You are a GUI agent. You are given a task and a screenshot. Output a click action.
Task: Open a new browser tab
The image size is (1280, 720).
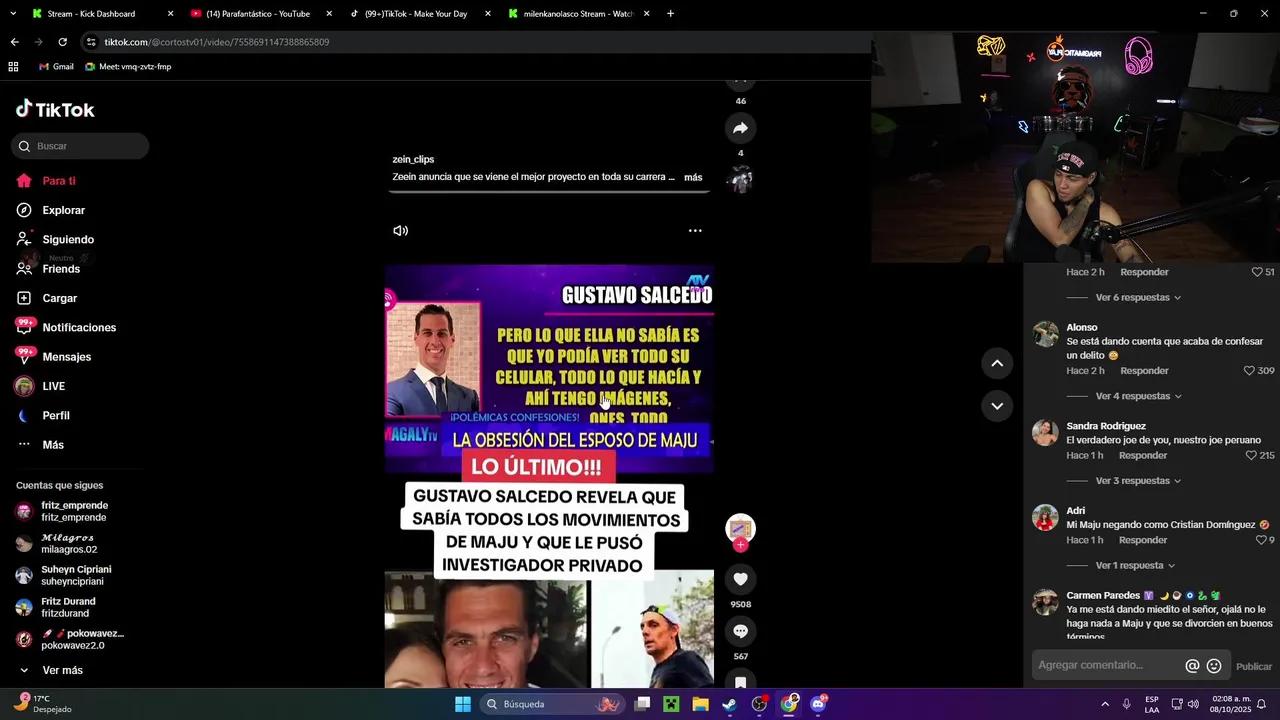point(670,14)
